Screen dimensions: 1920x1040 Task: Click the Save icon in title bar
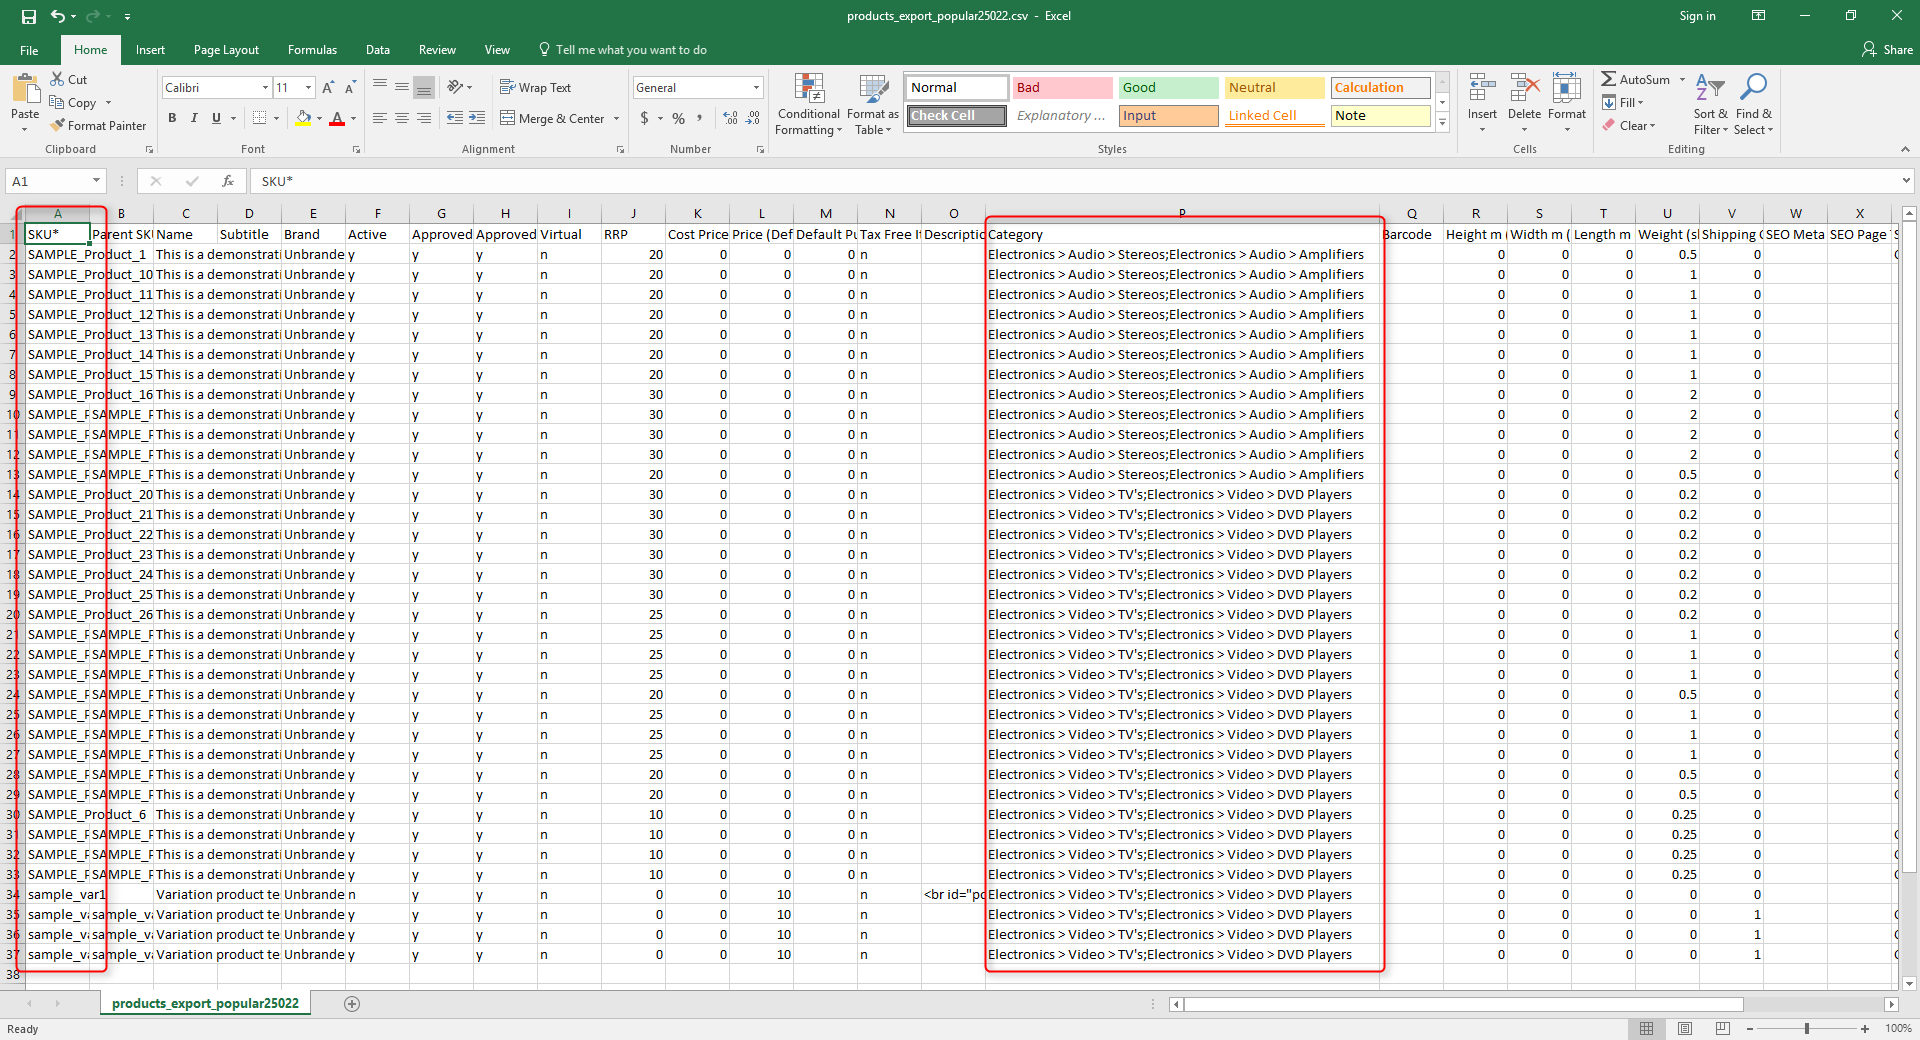point(28,16)
